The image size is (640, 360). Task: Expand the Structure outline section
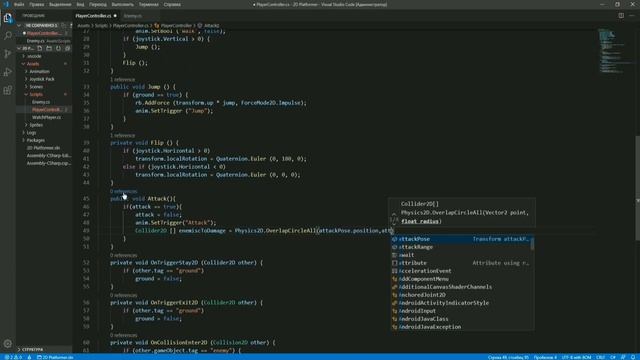44,349
